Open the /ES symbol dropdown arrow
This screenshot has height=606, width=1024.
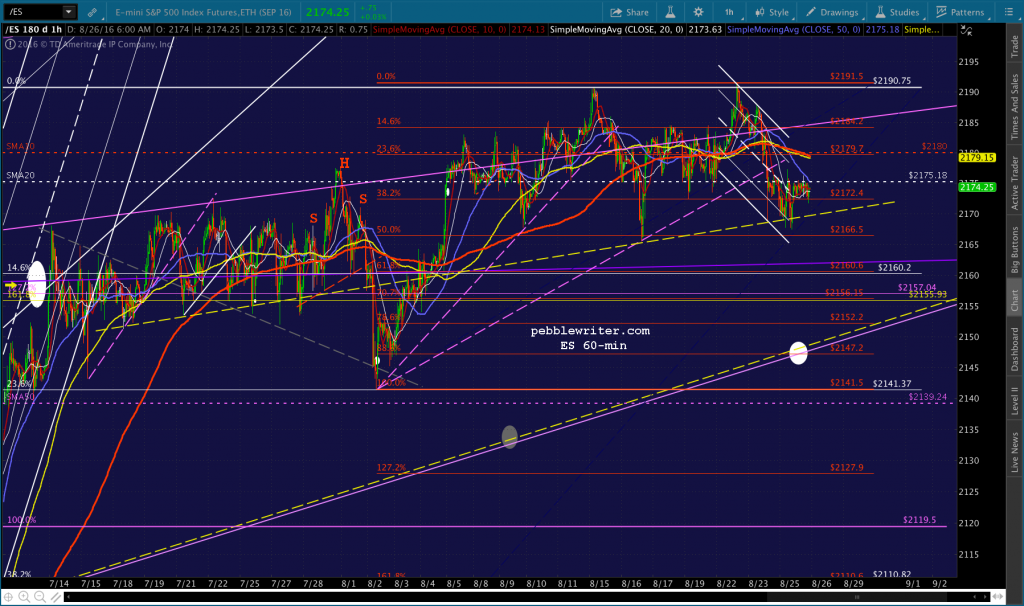coord(69,12)
